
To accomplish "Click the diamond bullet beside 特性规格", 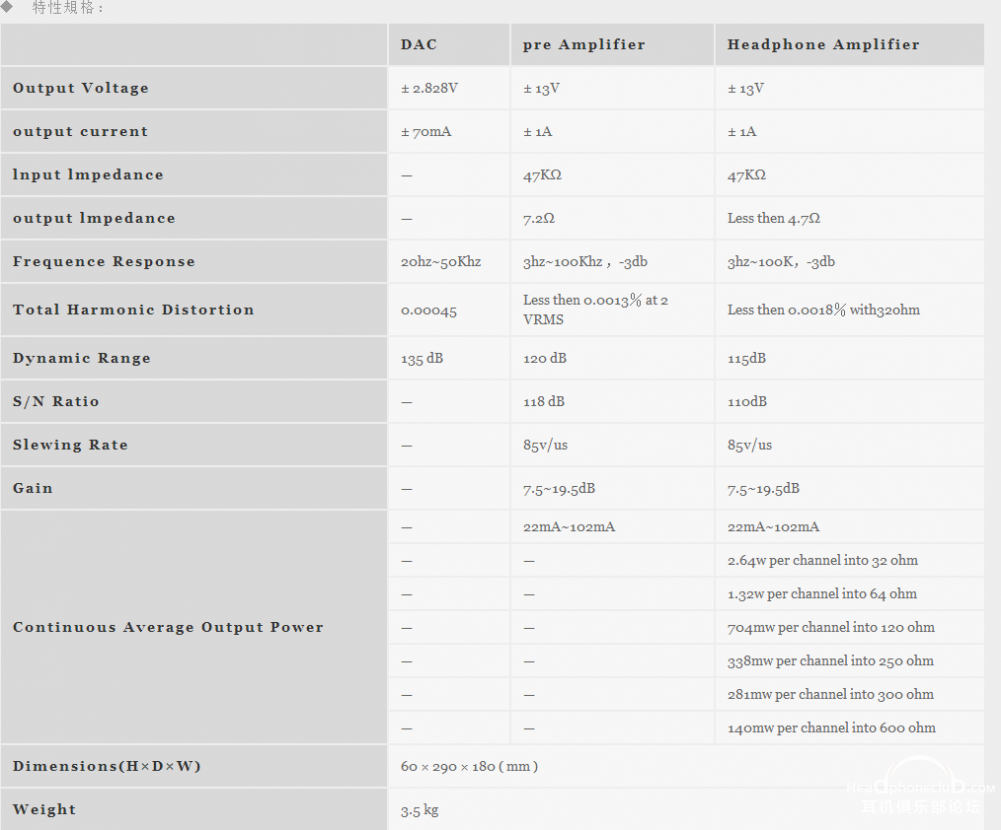I will (7, 6).
